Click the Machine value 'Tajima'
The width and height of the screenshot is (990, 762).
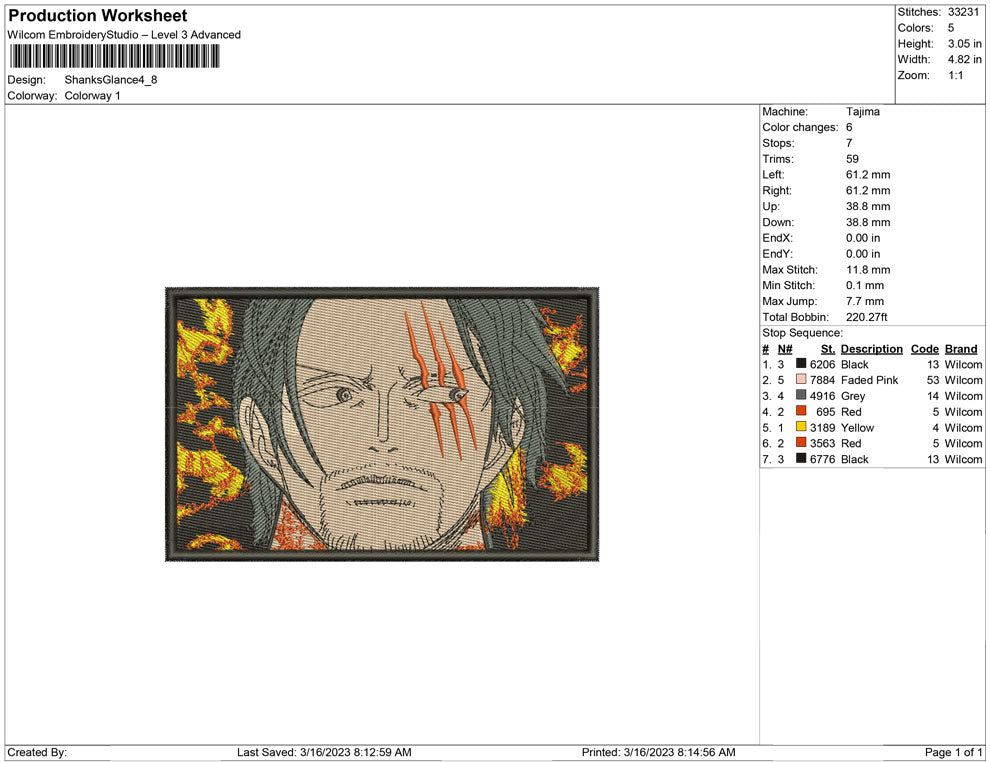pos(862,111)
